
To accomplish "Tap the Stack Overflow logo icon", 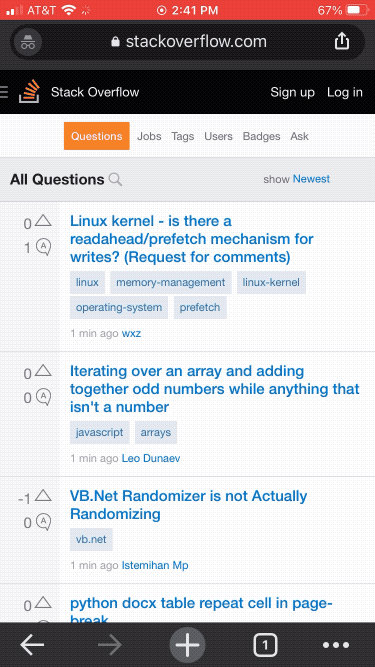I will [x=29, y=91].
